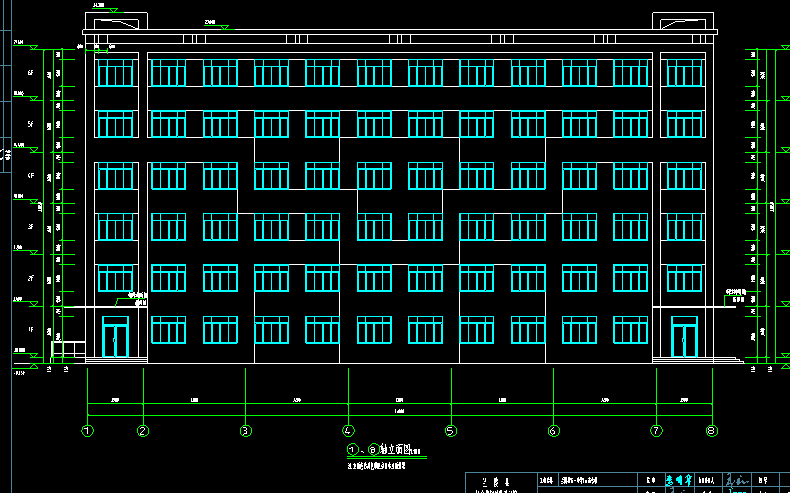790x493 pixels.
Task: Select axis bubble number 8
Action: (x=712, y=431)
